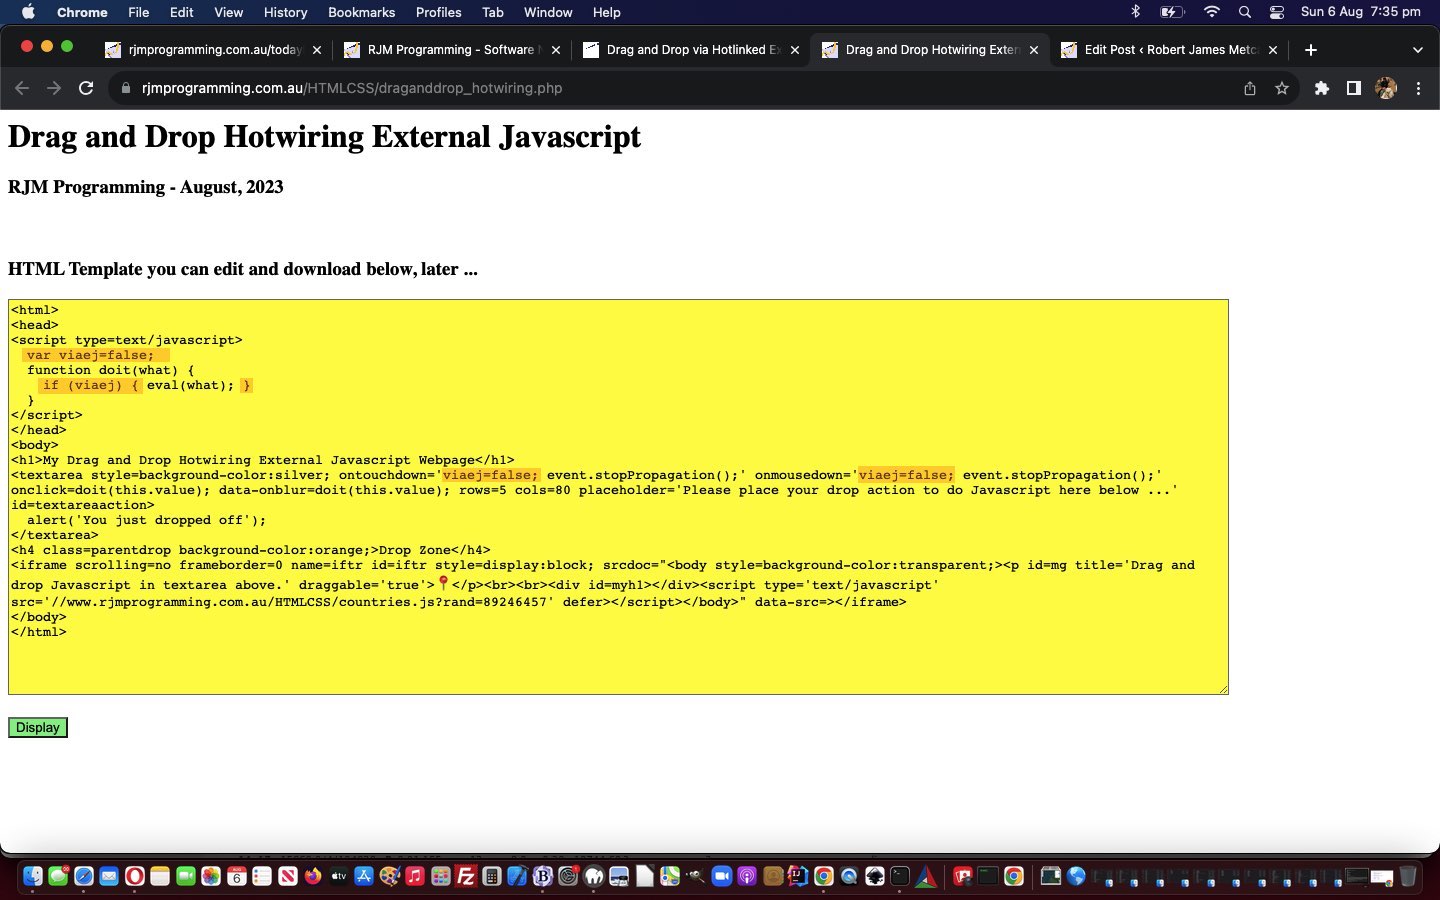Close the RJM Programming - Software tab
Screen dimensions: 1440x900
[x=556, y=50]
